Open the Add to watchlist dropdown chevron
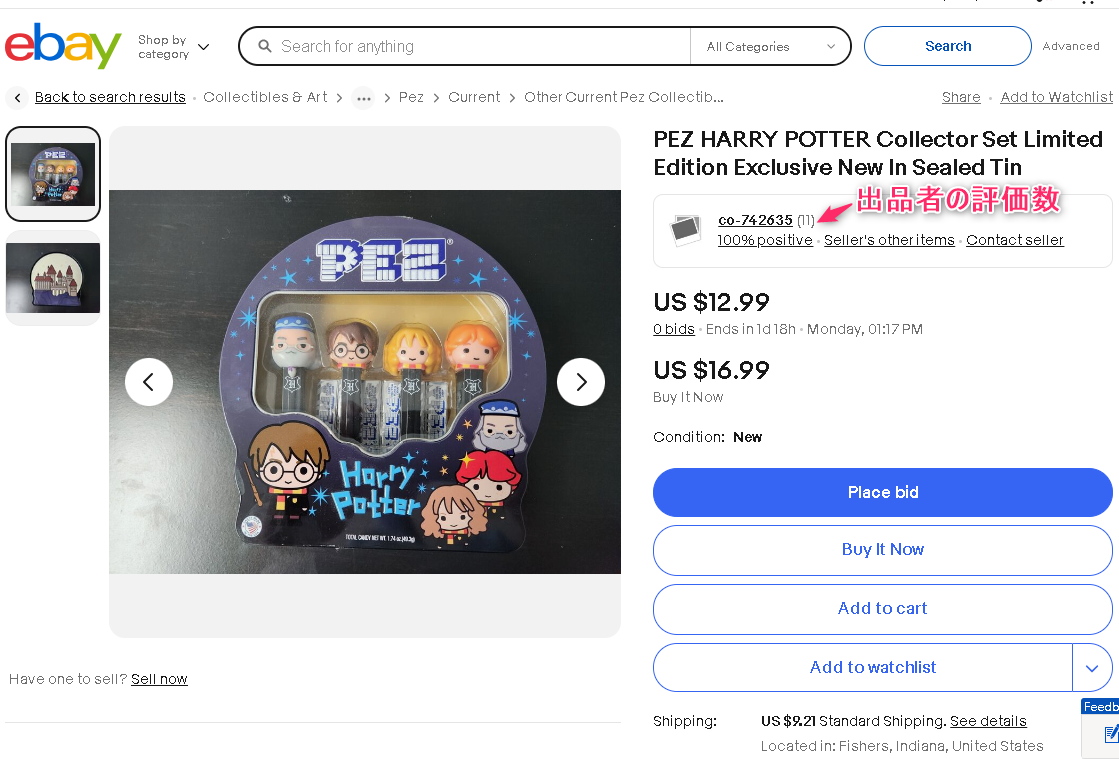The height and width of the screenshot is (759, 1119). [1094, 667]
